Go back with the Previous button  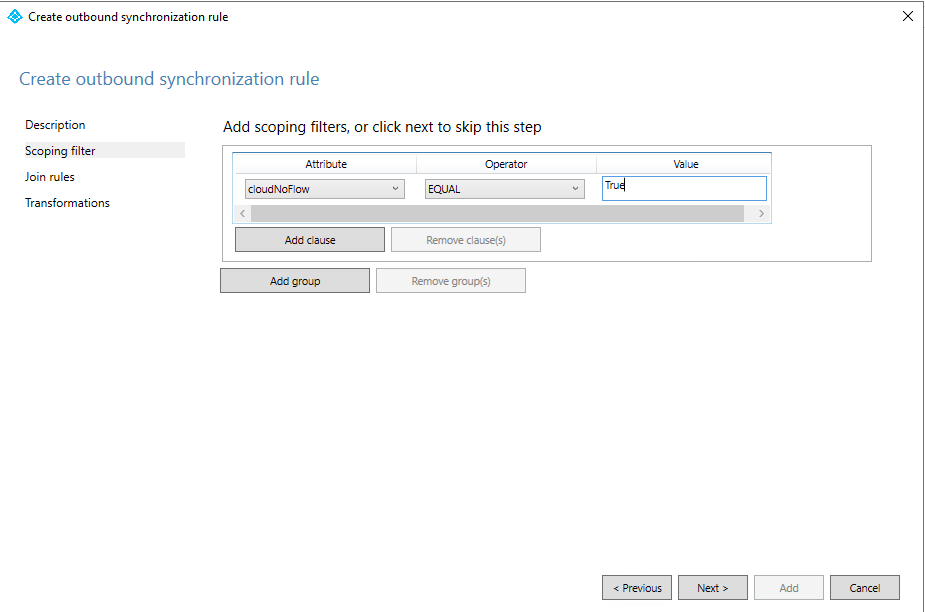tap(637, 588)
